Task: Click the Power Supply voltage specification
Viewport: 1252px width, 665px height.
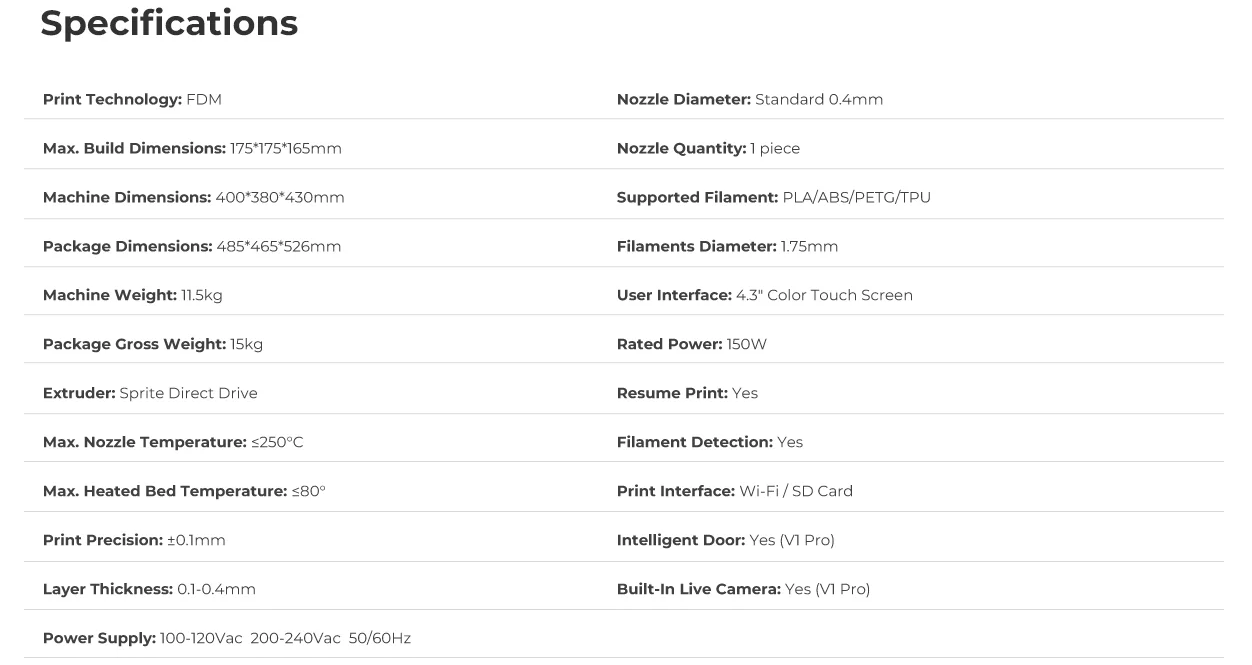Action: (226, 638)
